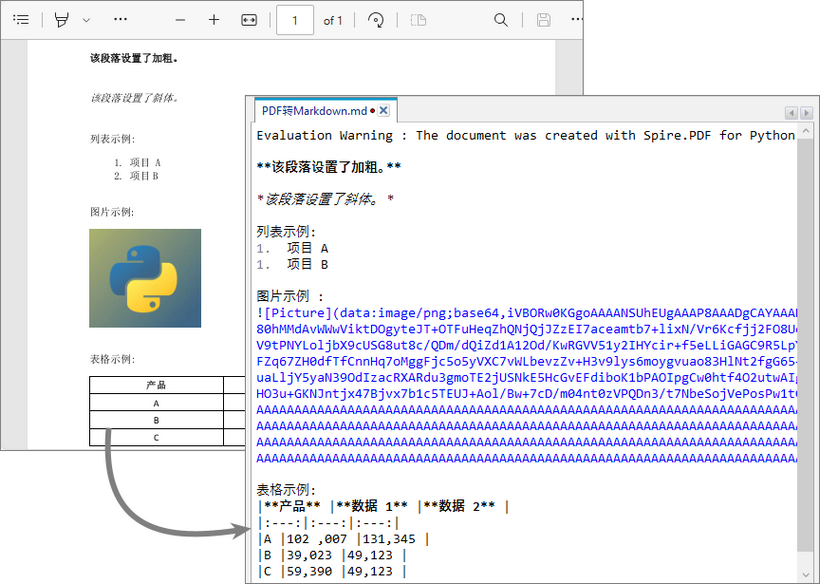Click the scroll tabs right arrow
This screenshot has width=820, height=584.
[806, 112]
